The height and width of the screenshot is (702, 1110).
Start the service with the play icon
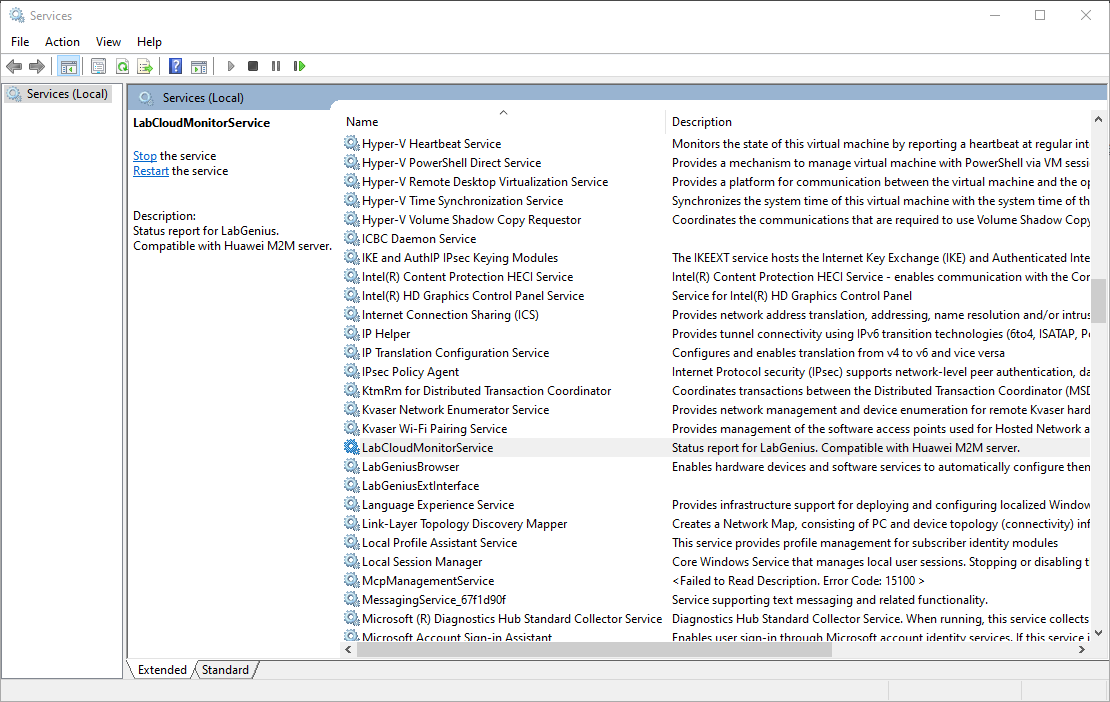[x=231, y=66]
